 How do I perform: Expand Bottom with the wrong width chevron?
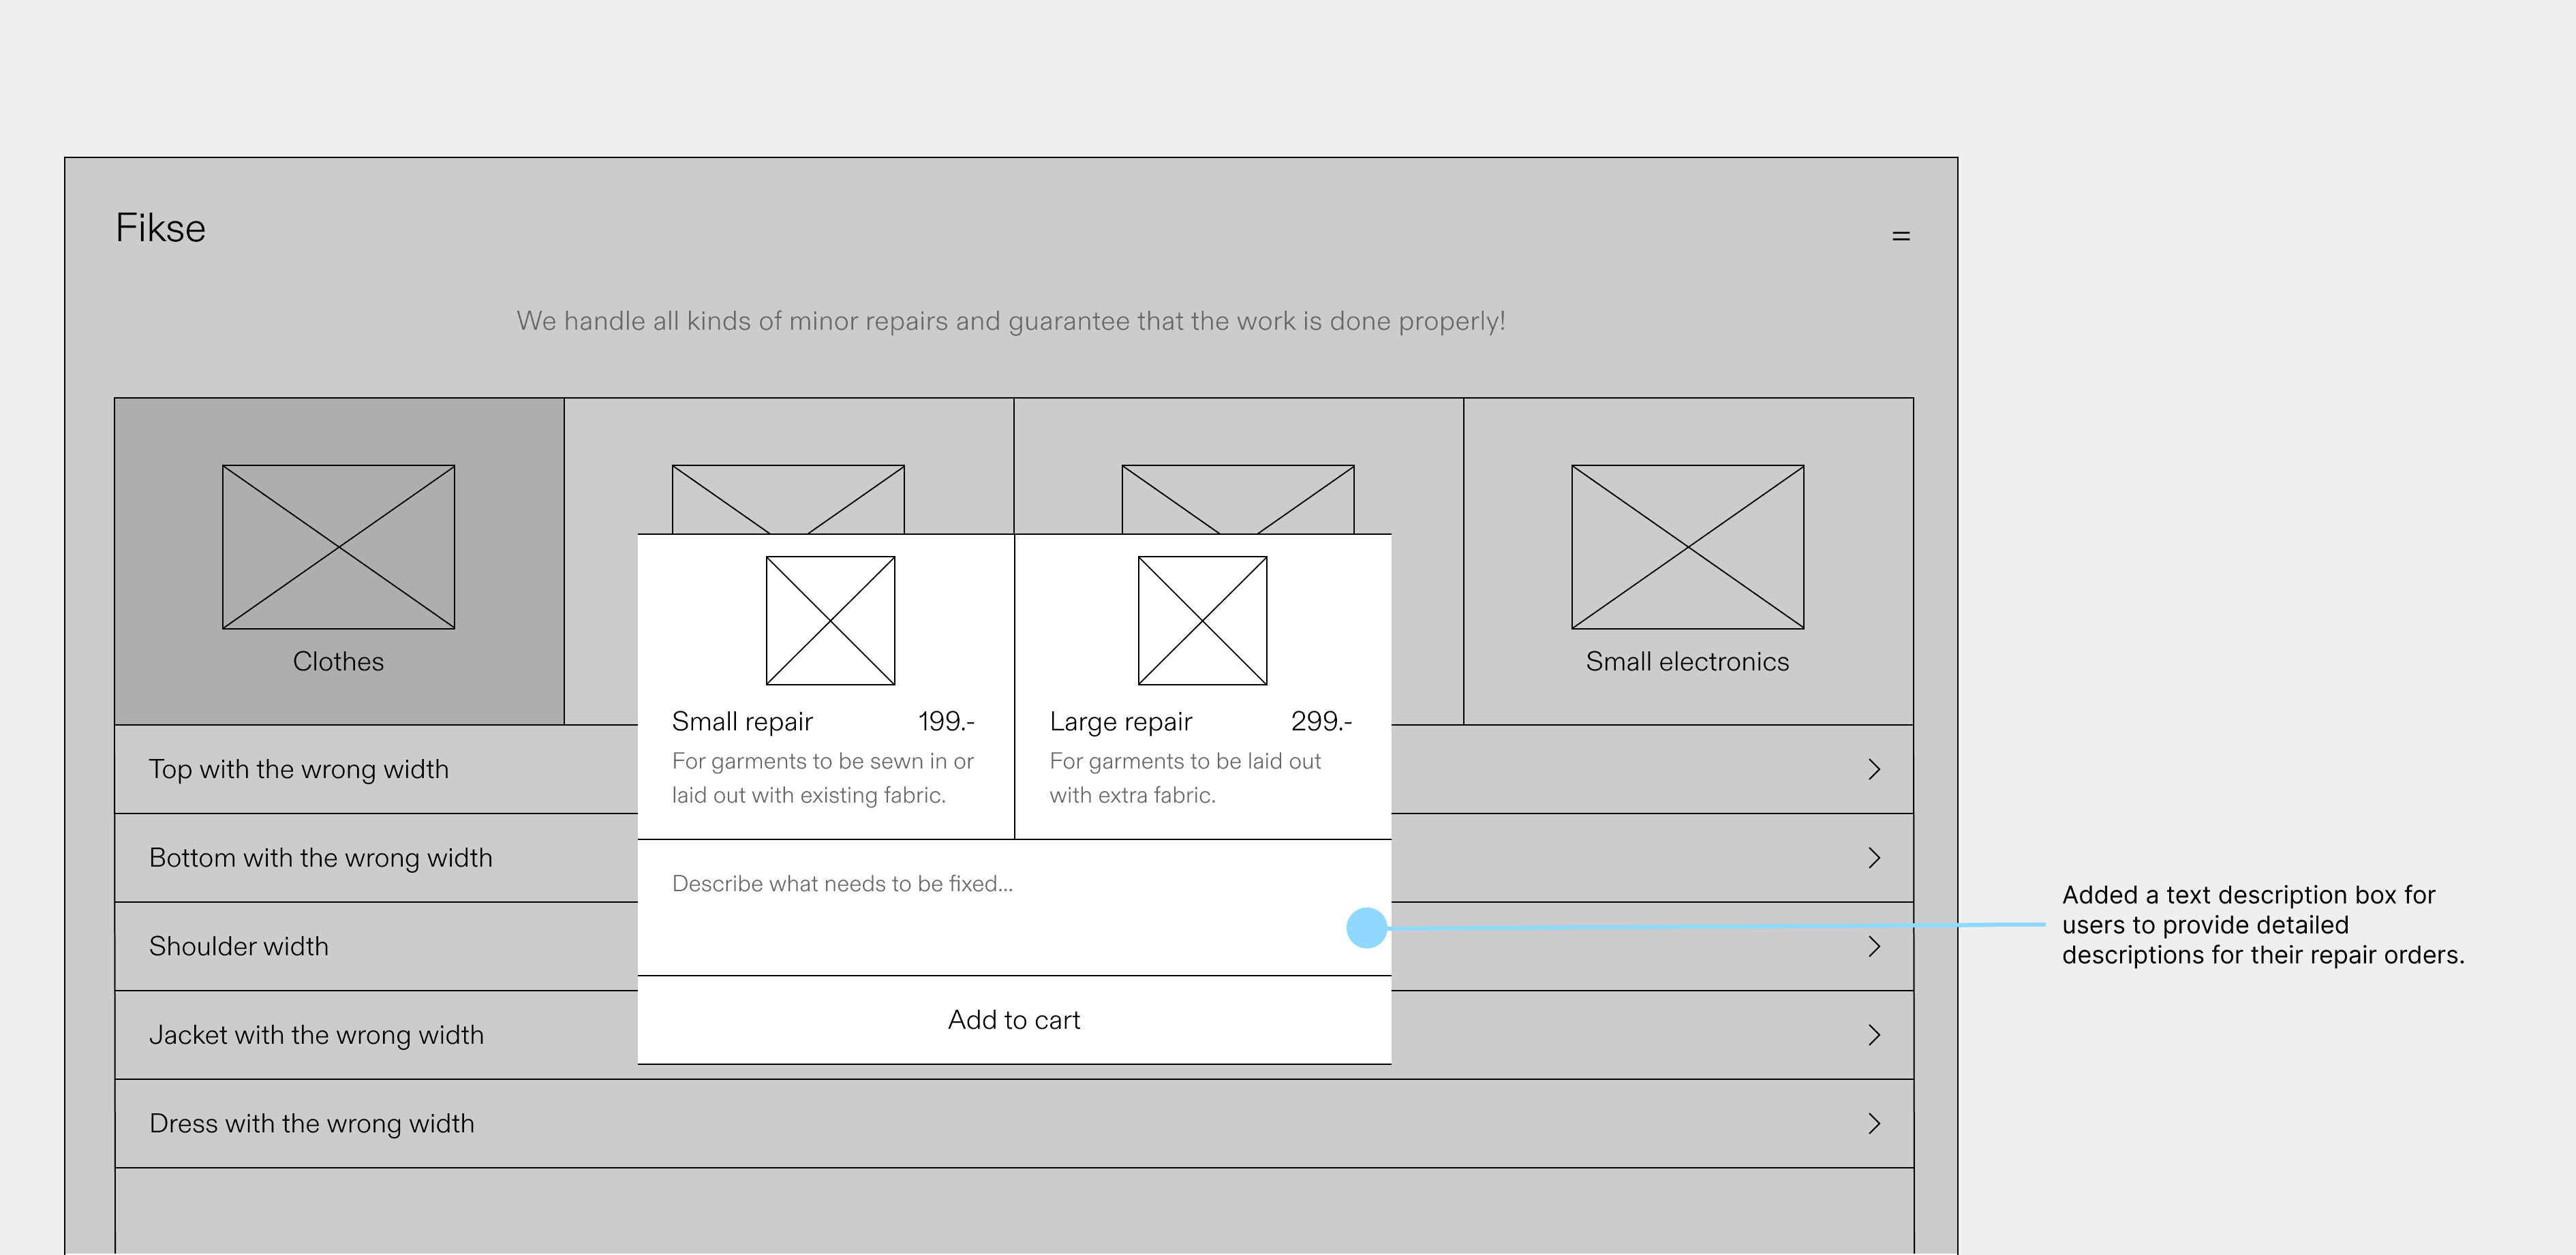pos(1874,858)
